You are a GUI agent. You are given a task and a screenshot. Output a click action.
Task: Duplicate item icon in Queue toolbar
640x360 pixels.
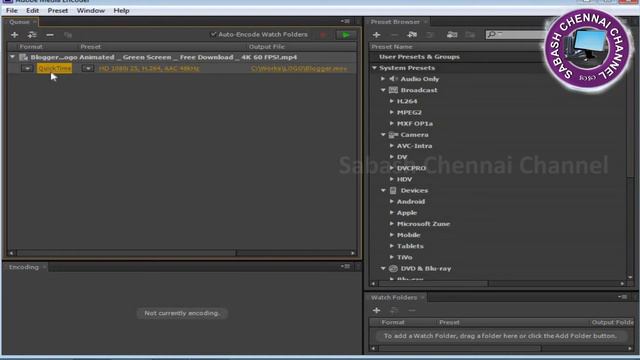68,35
